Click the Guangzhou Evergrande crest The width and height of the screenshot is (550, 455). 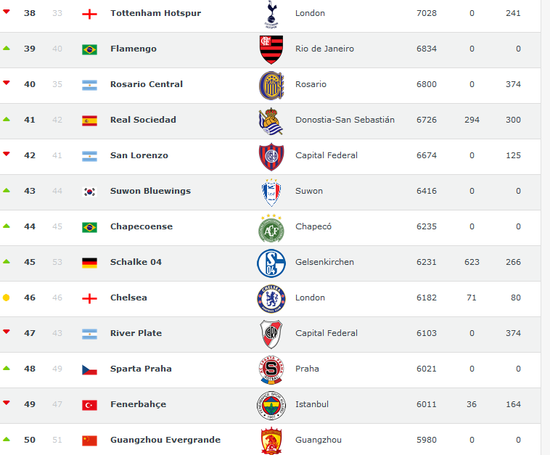pos(271,441)
